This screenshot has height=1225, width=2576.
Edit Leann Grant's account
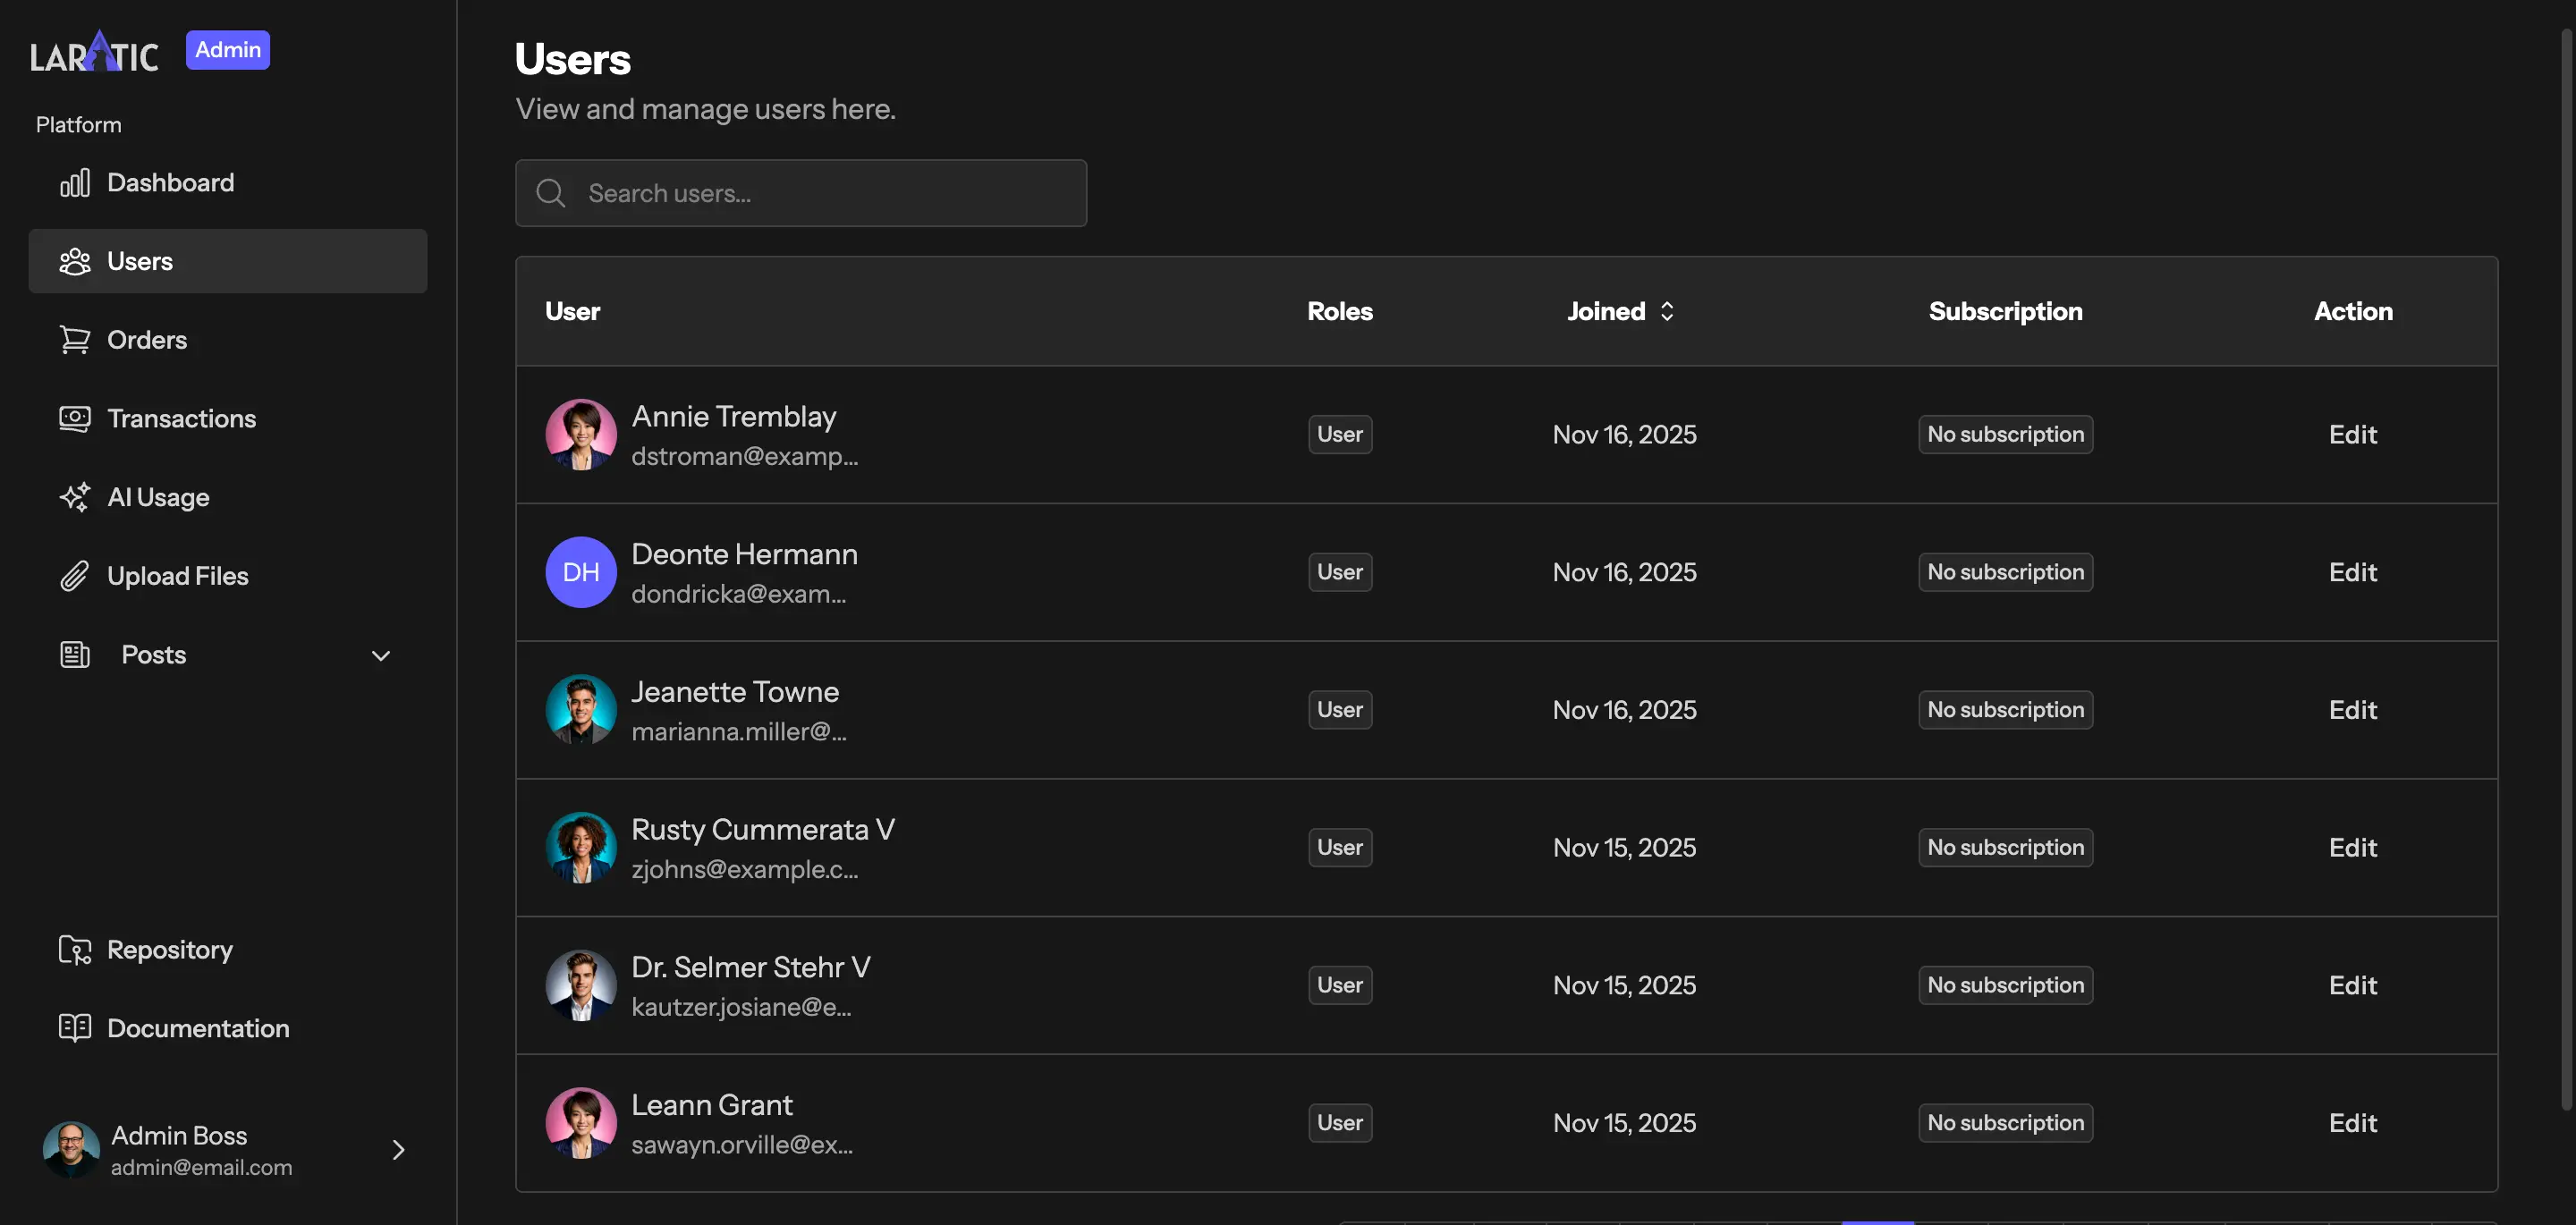[2352, 1122]
